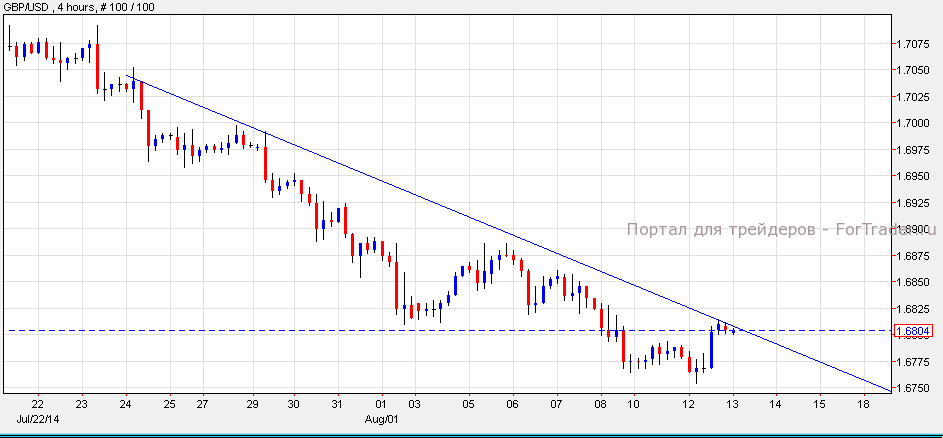Select date tick 08 on time axis
The width and height of the screenshot is (943, 438).
tap(601, 404)
